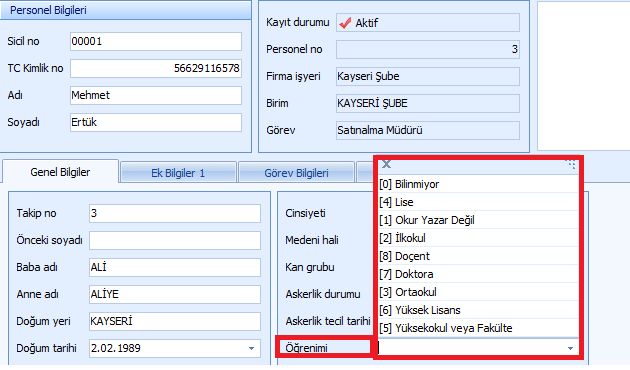Close the education dropdown list with X
Screen dimensions: 630x370
pyautogui.click(x=387, y=164)
